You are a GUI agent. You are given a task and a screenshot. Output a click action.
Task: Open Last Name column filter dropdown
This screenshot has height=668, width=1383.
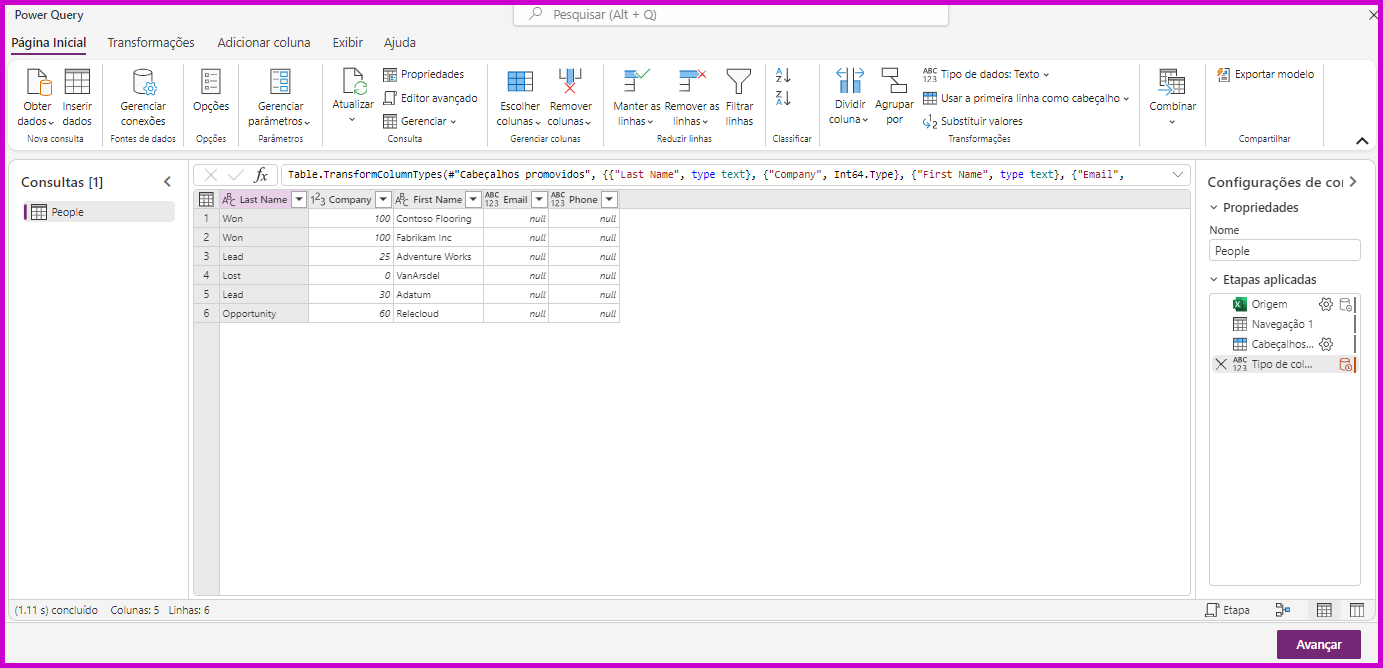(298, 199)
